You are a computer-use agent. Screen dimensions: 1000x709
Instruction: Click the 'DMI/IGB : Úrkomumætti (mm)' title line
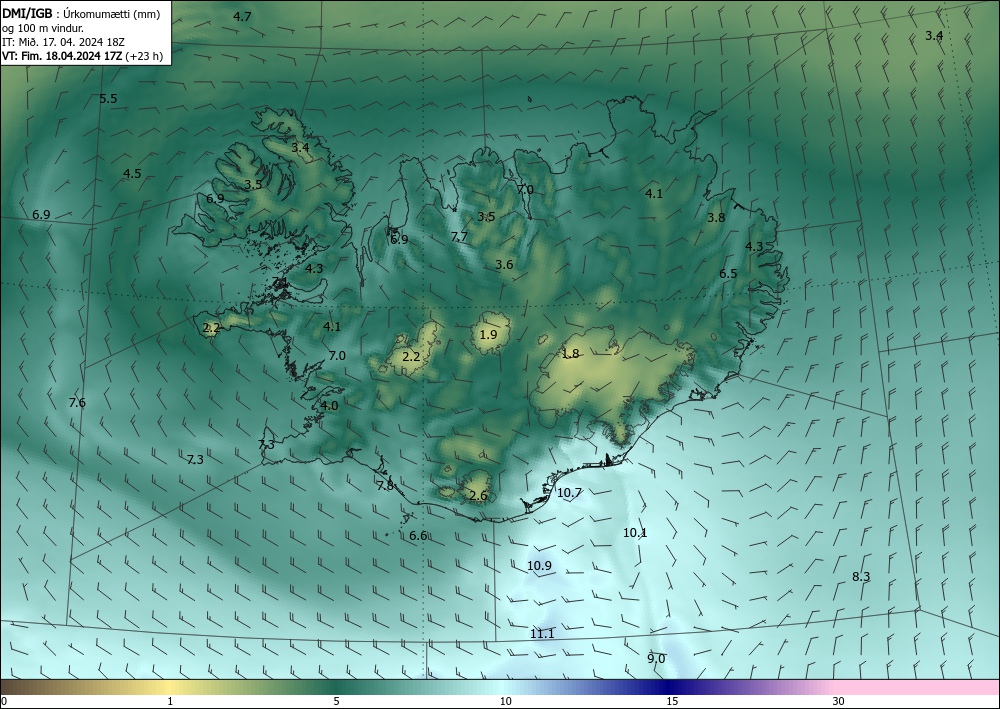pos(81,15)
